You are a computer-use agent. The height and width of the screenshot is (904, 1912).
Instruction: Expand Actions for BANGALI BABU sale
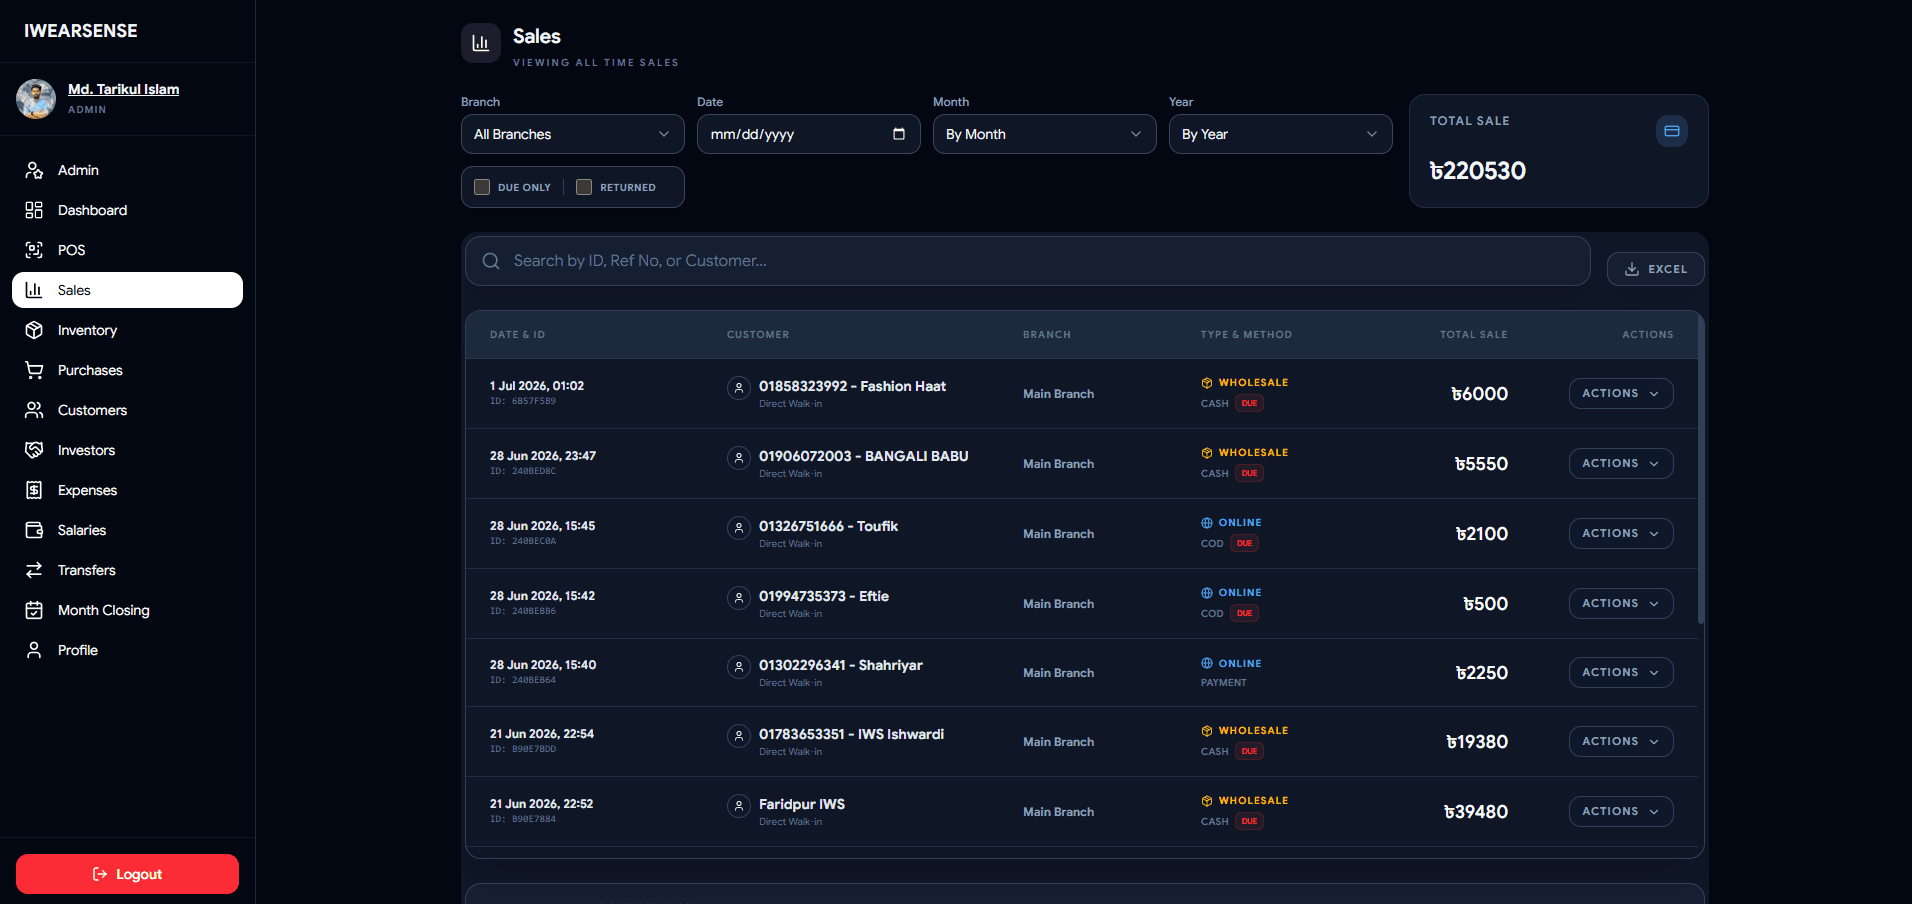(1621, 464)
